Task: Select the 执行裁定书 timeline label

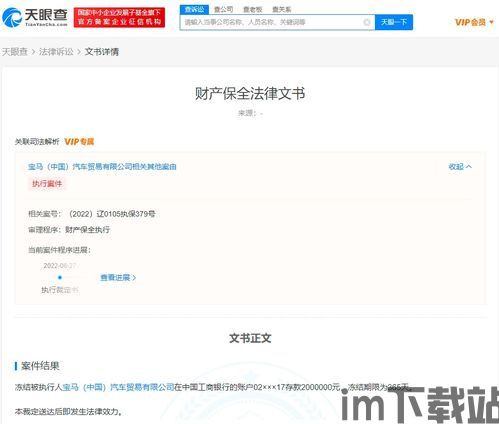Action: [x=60, y=290]
